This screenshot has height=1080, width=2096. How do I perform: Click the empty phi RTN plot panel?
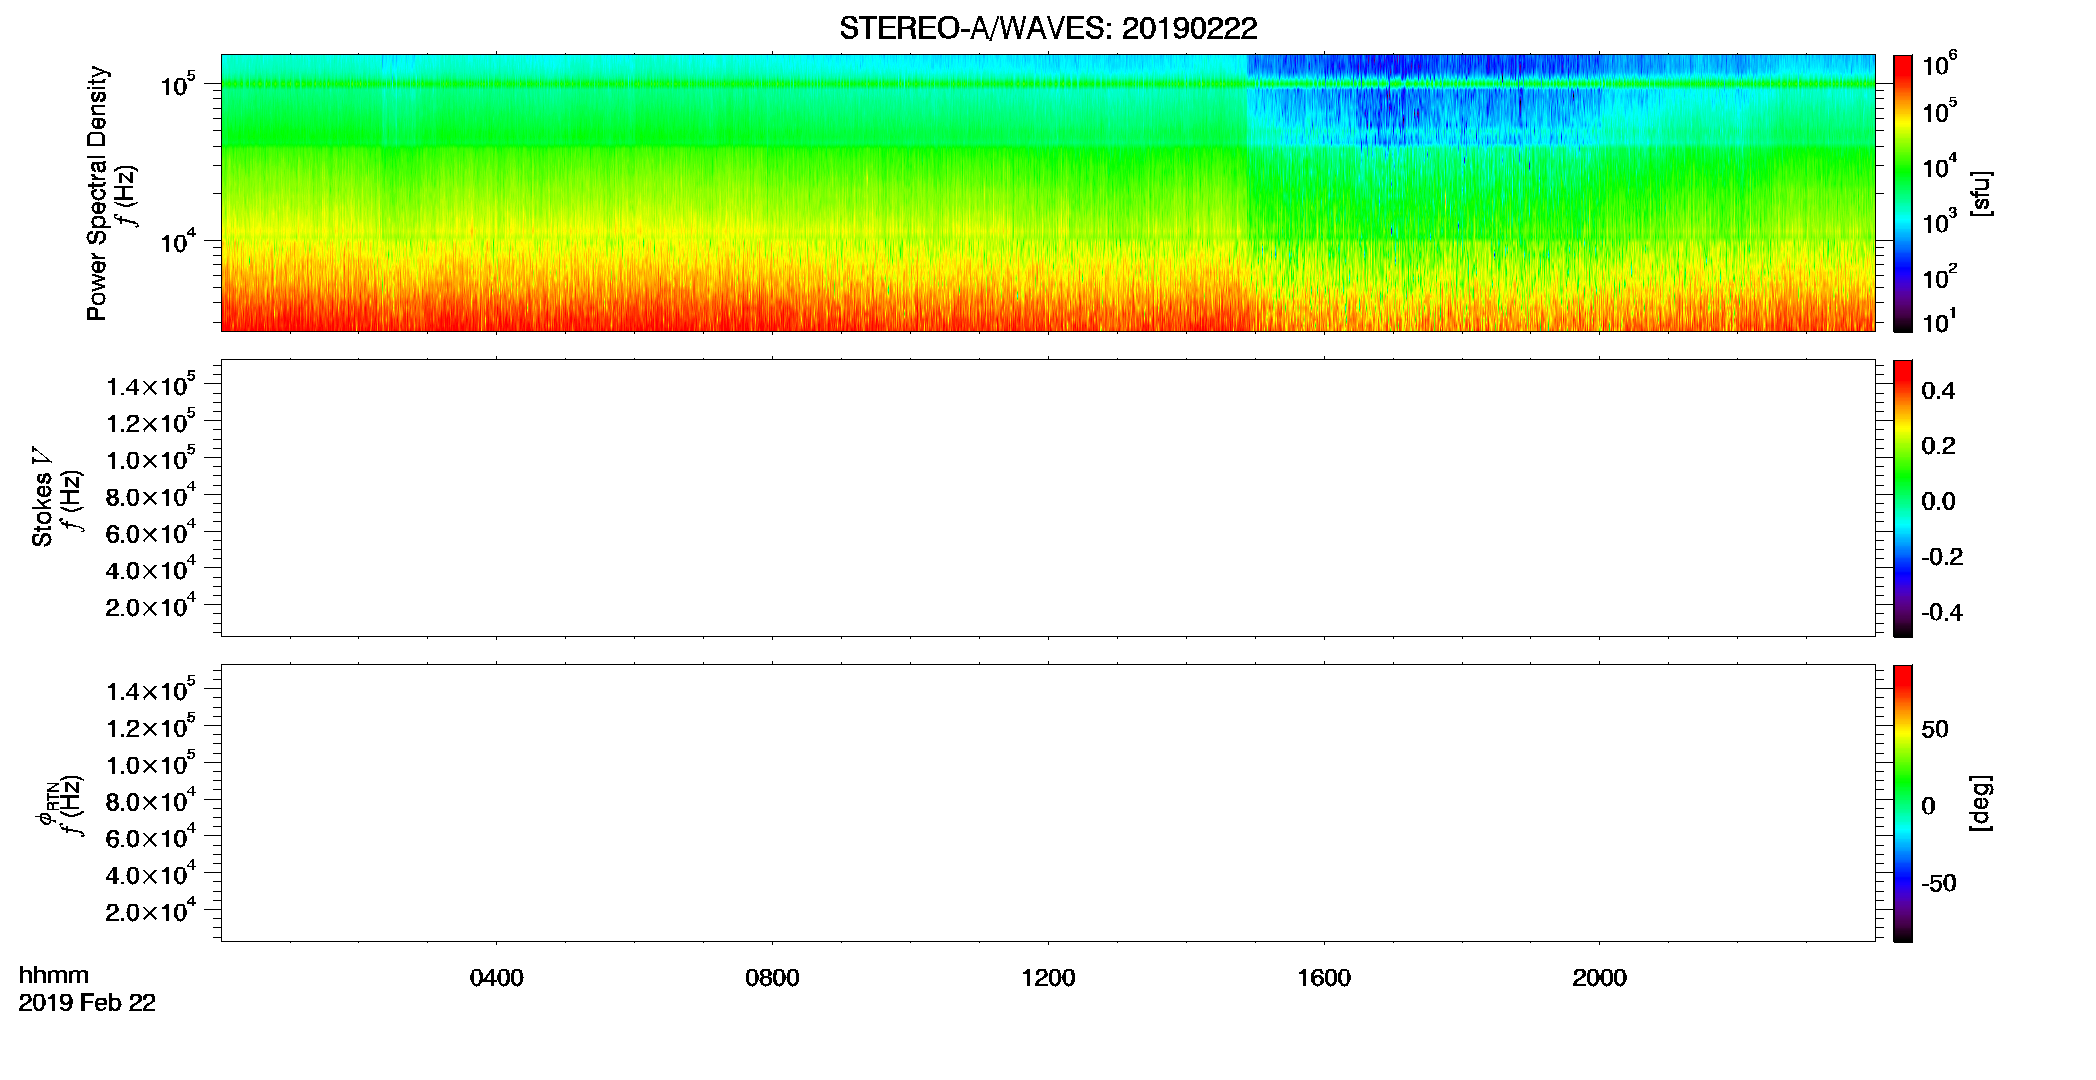point(1048,803)
